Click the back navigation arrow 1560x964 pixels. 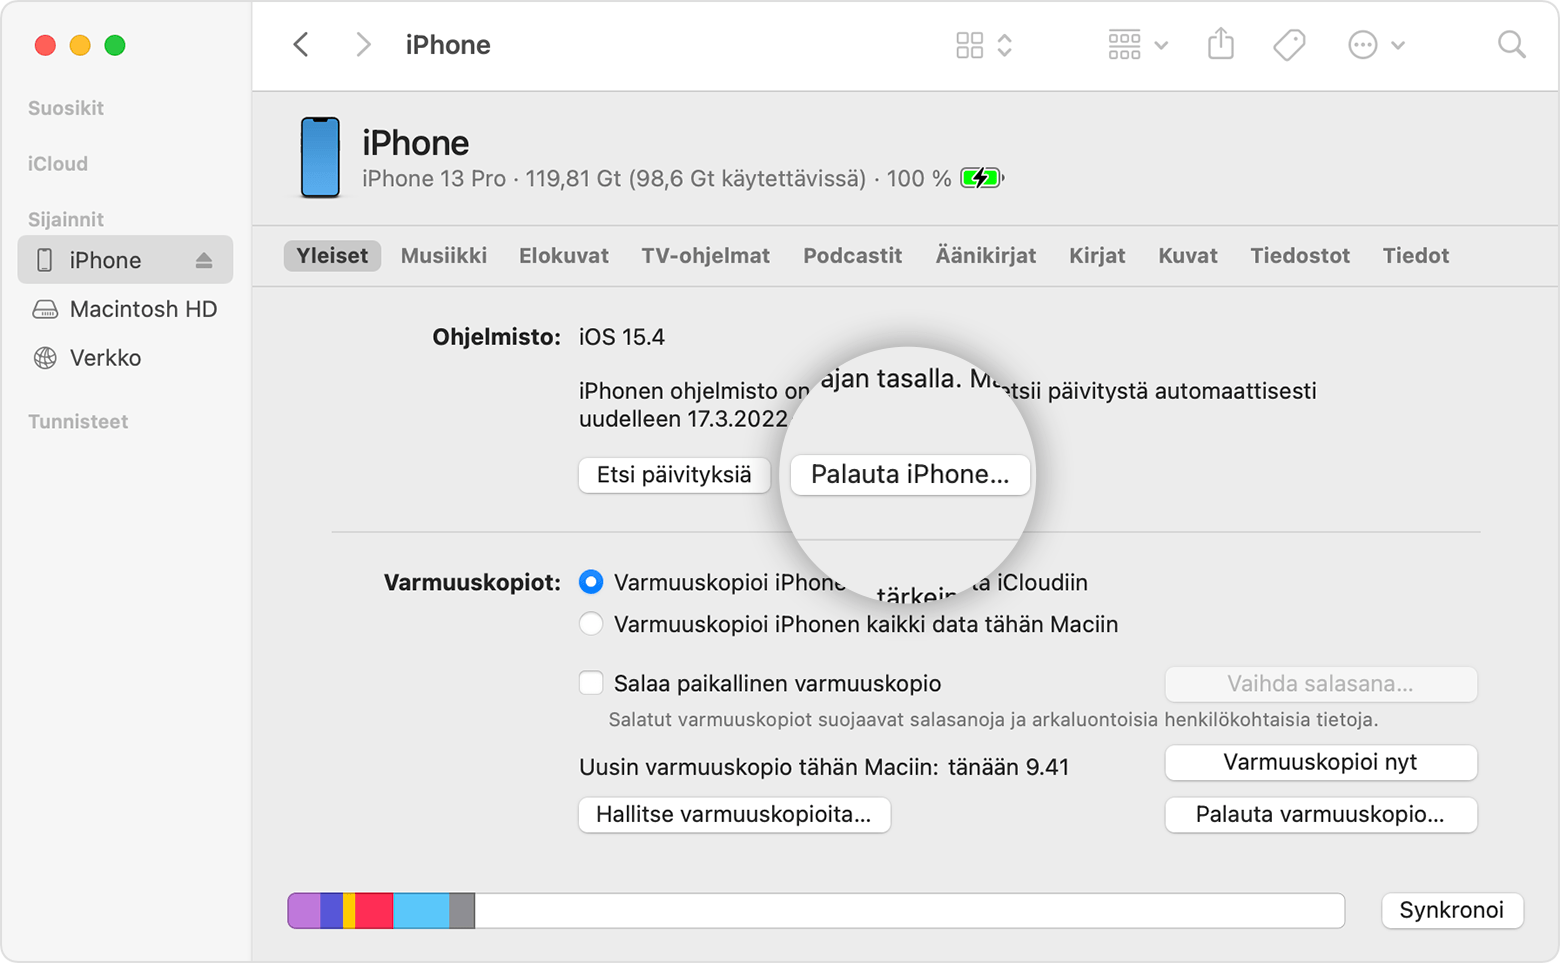pos(301,45)
